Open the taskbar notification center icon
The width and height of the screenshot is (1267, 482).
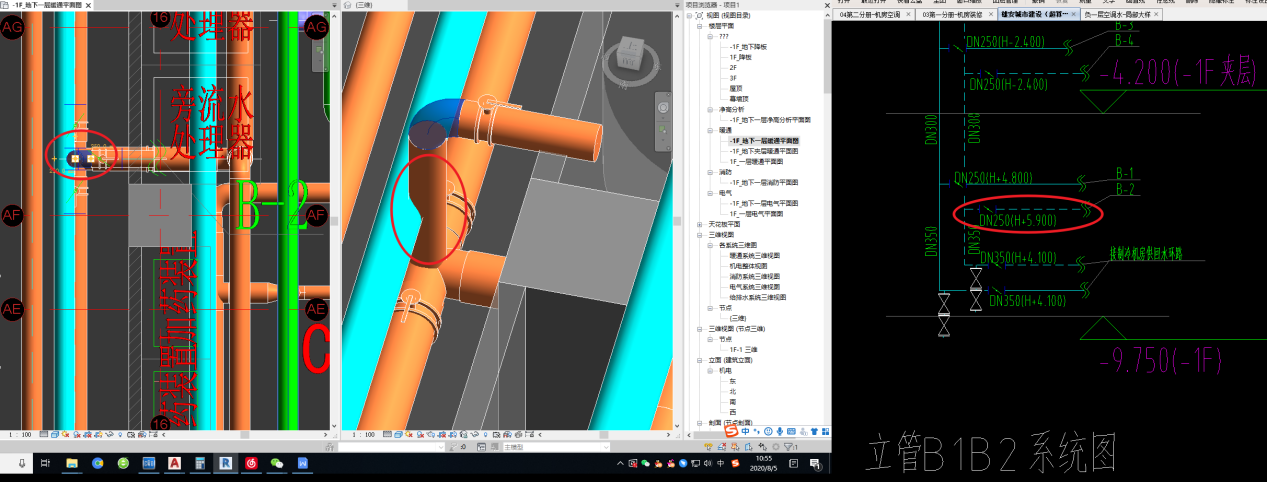(x=814, y=464)
